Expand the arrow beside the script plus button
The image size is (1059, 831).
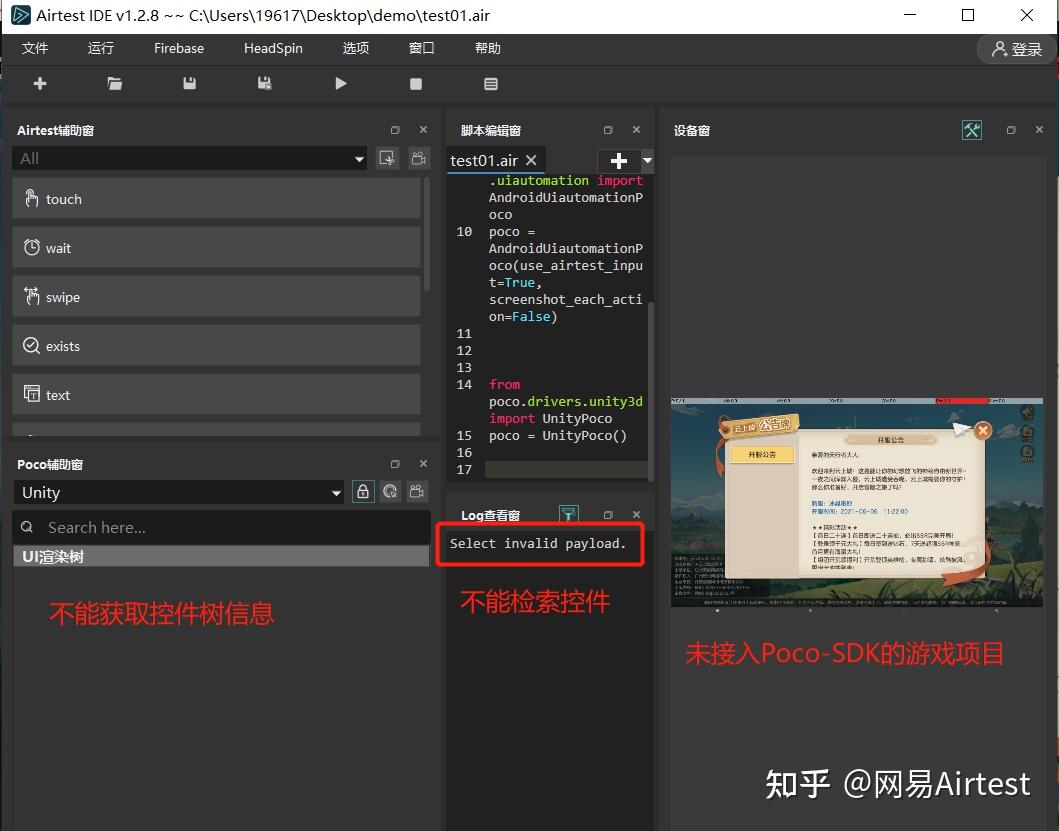tap(645, 161)
